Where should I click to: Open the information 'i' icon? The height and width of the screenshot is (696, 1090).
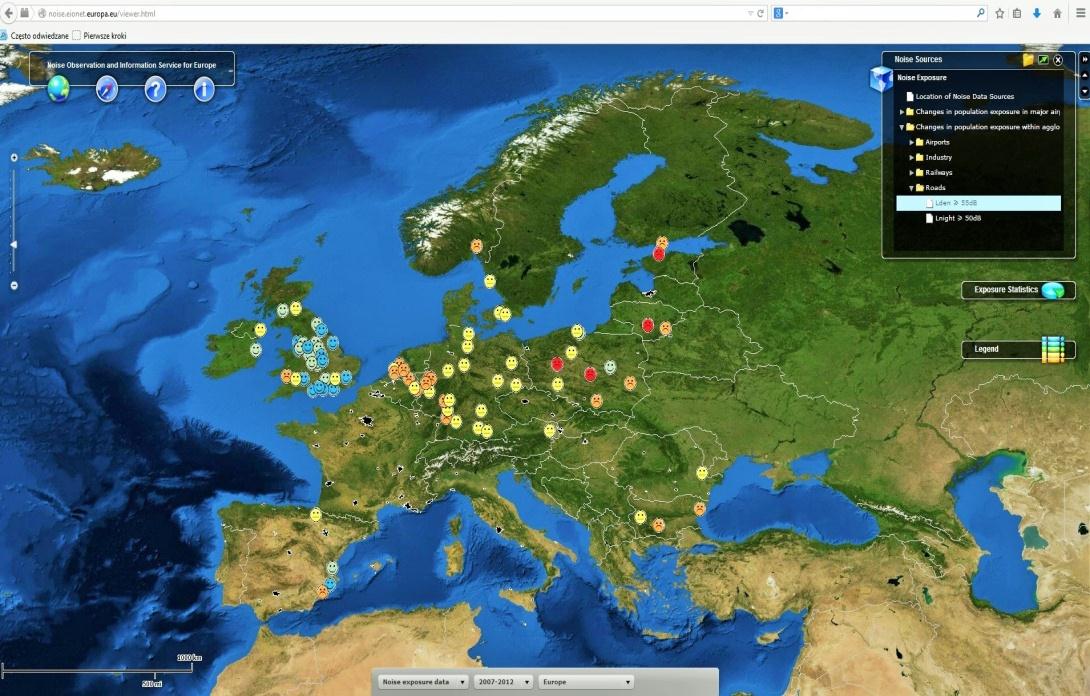click(204, 89)
